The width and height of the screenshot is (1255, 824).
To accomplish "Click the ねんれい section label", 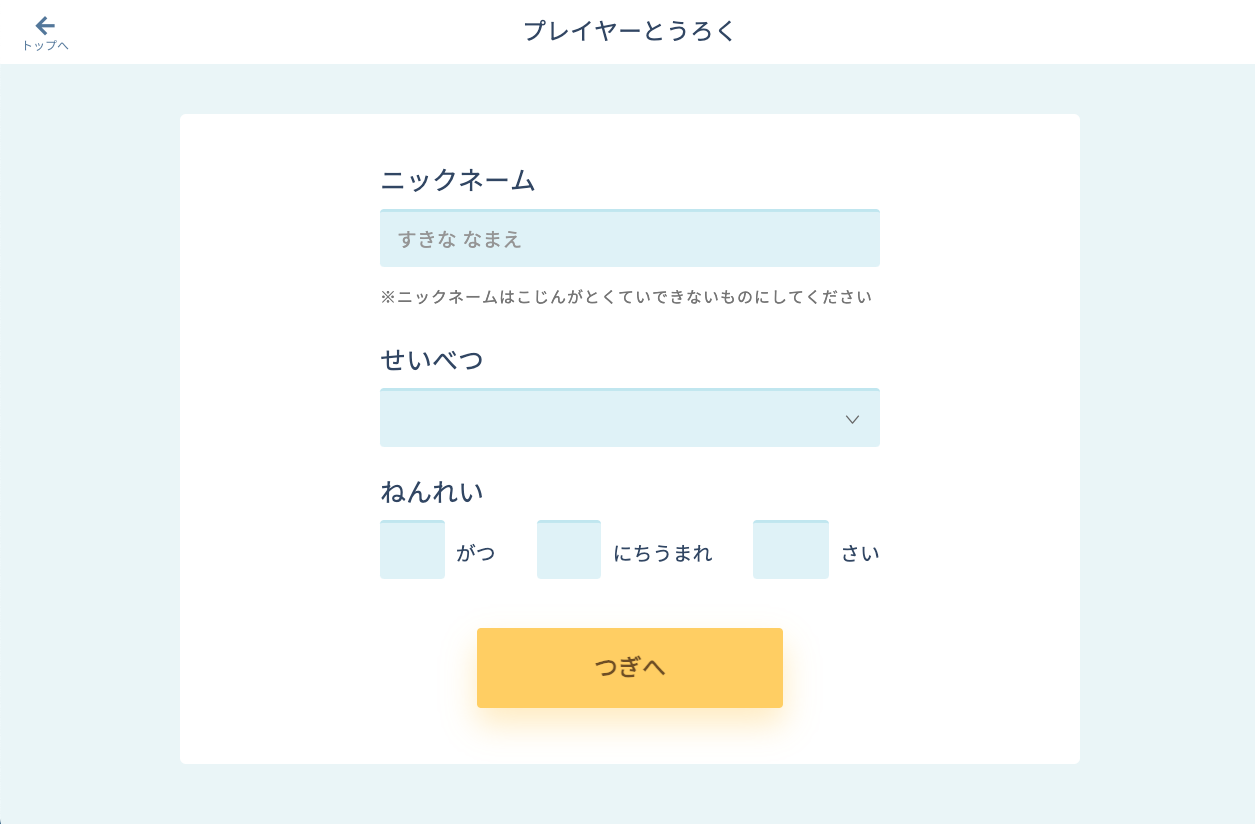I will [432, 492].
